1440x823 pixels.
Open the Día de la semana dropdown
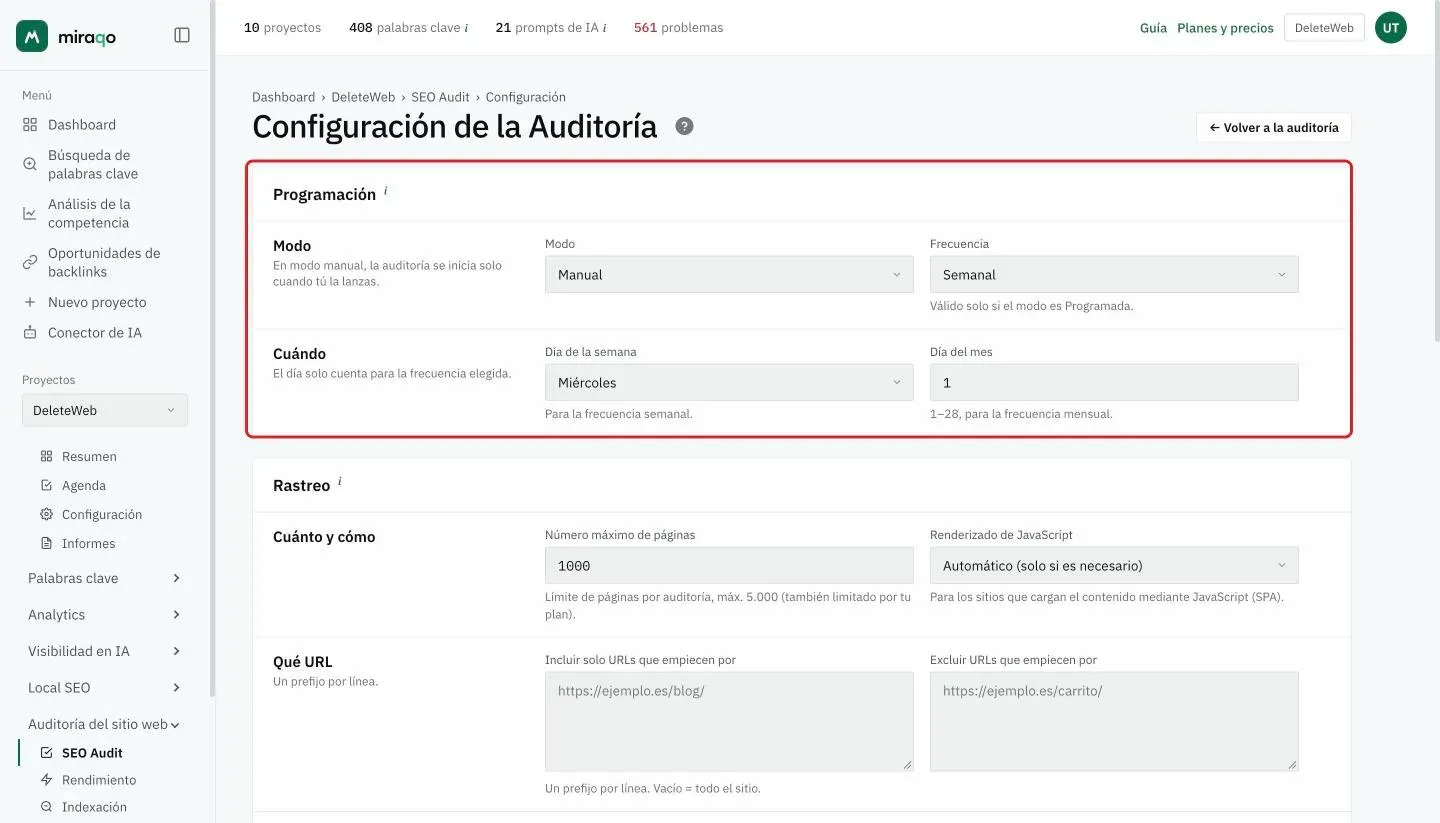[729, 383]
